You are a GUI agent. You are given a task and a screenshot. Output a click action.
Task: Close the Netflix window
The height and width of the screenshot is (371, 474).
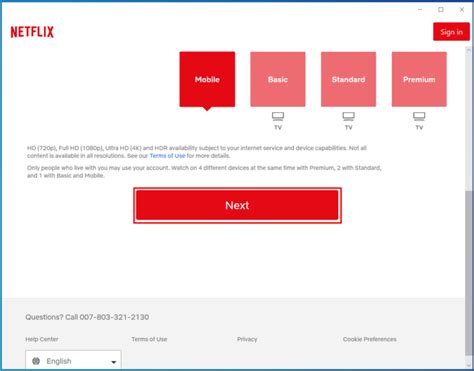tap(462, 10)
